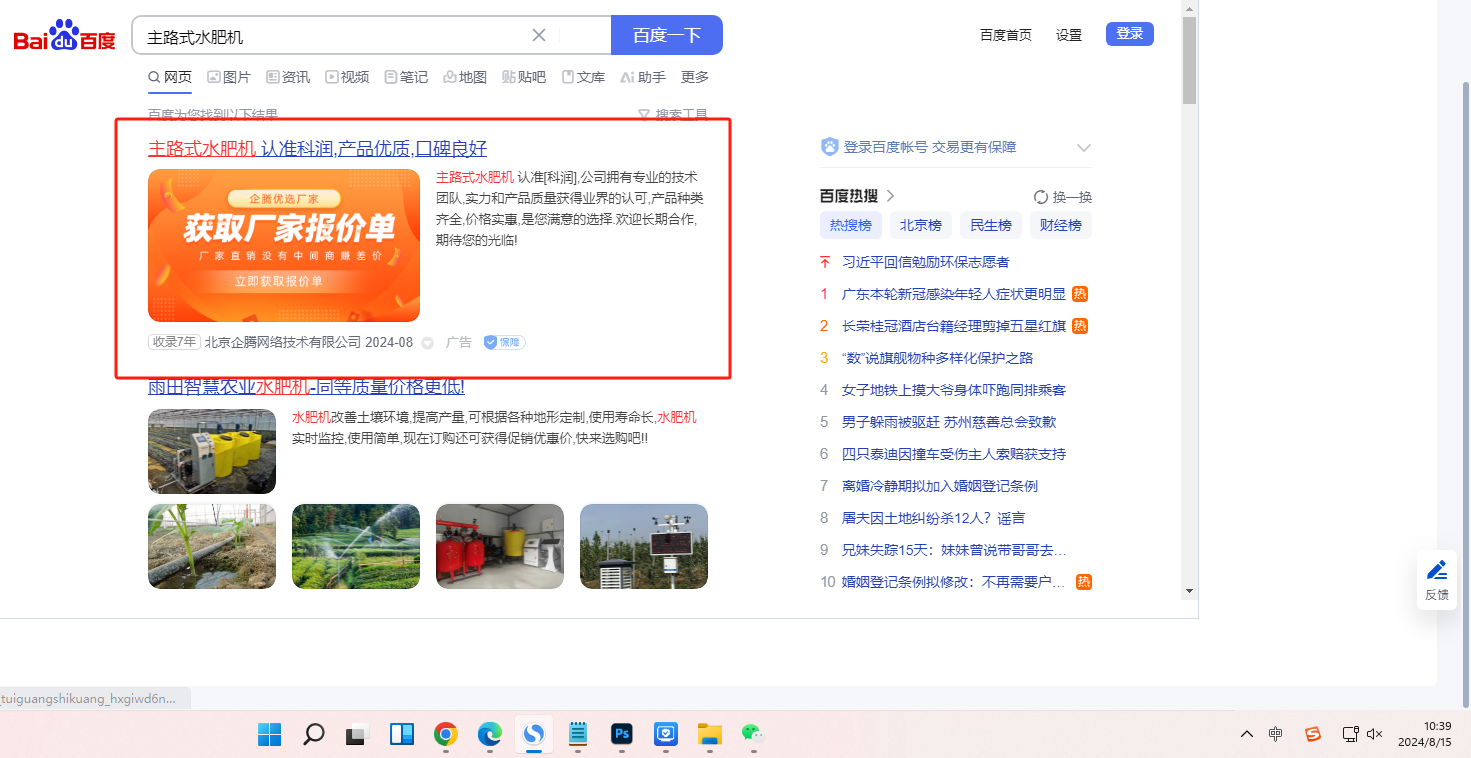Select the 北京榜 hot list tab

pos(920,225)
